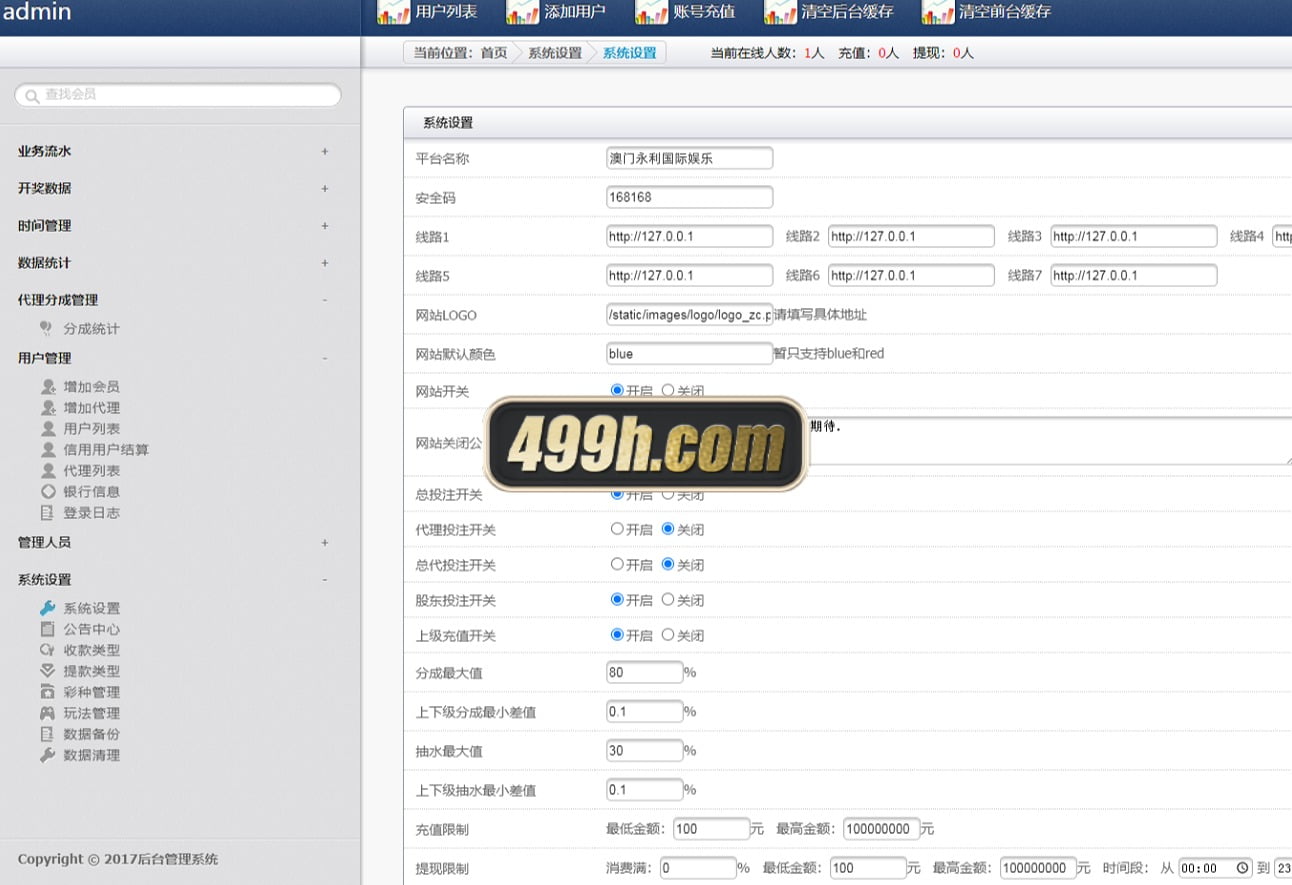The height and width of the screenshot is (885, 1292).
Task: Open 银行信息 from sidebar
Action: [x=92, y=491]
